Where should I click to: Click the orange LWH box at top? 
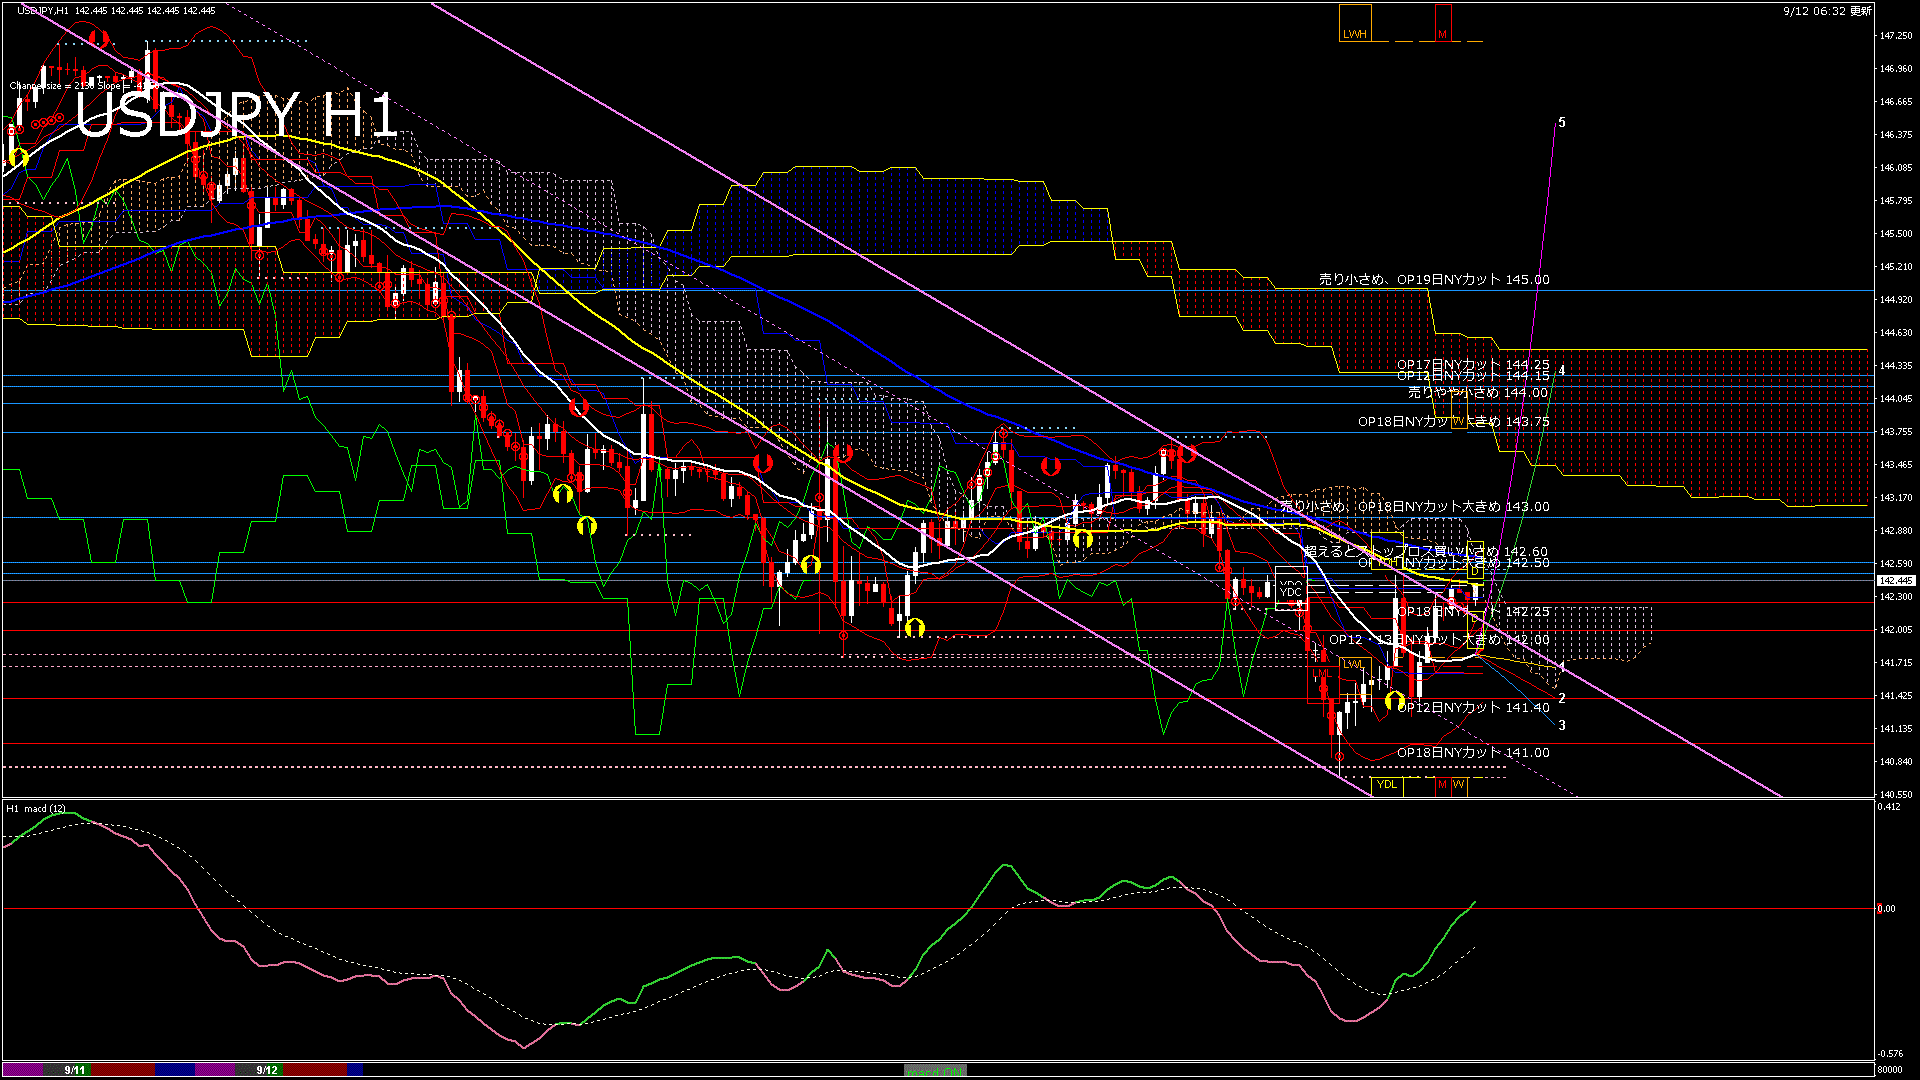[1355, 23]
